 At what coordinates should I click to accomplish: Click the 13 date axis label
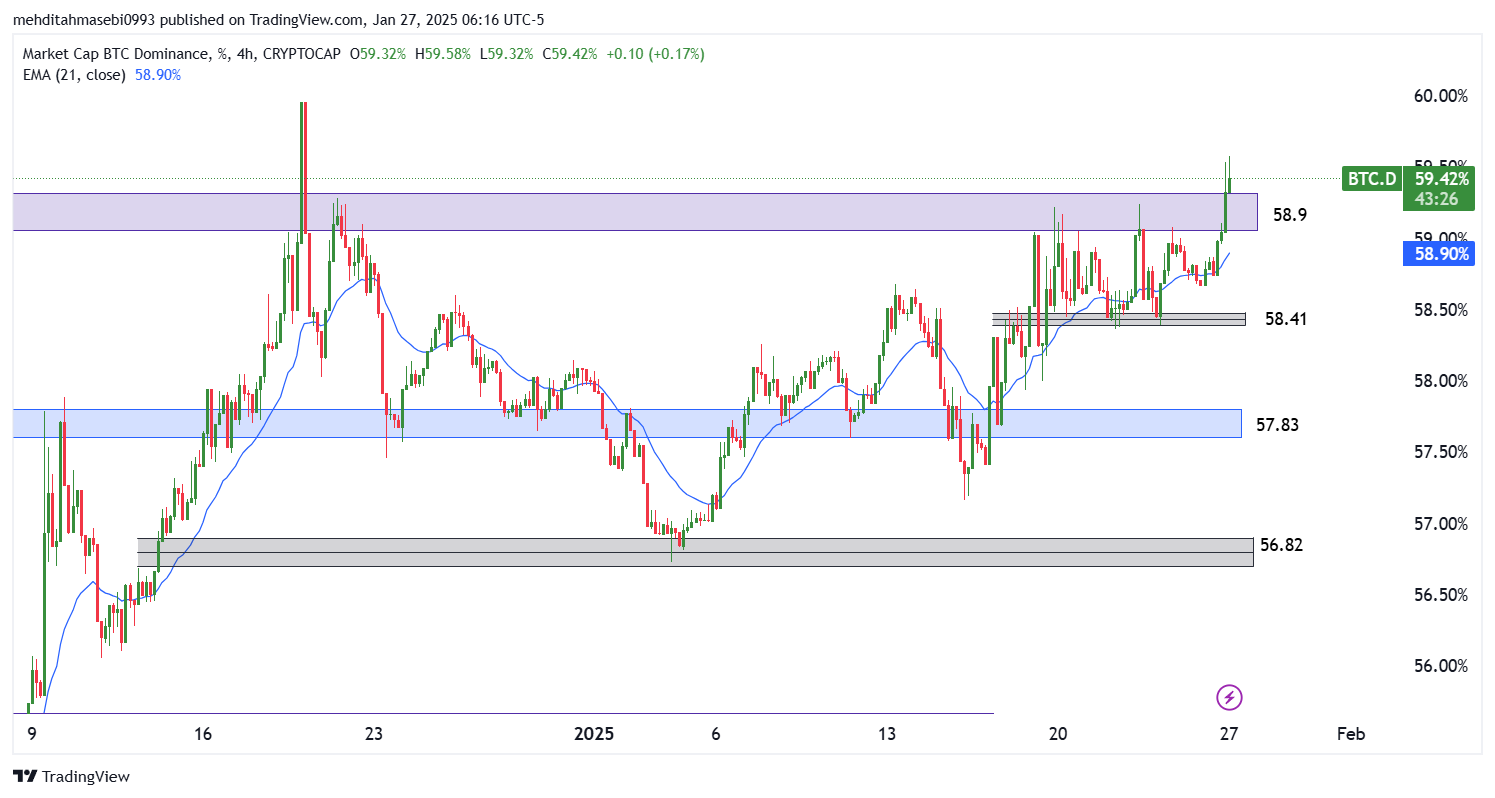point(887,734)
